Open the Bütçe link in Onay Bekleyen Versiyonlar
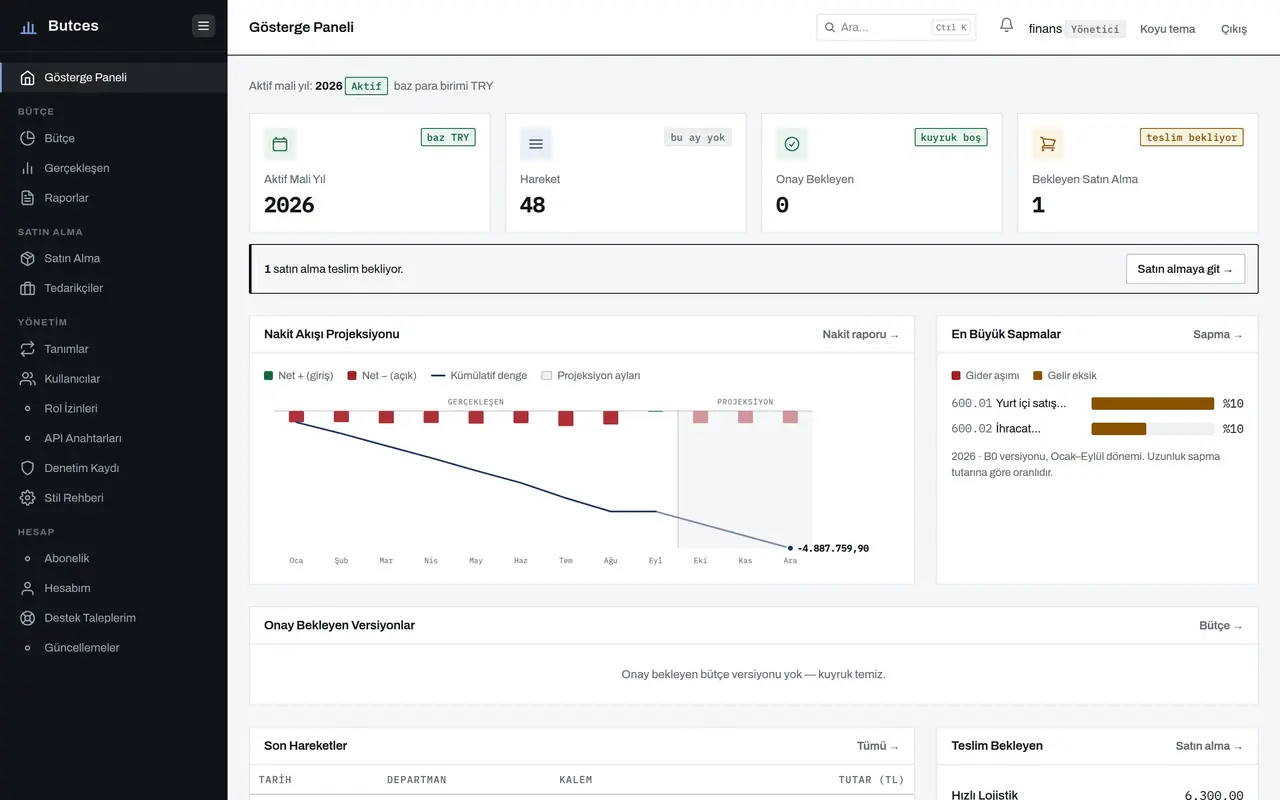 click(1221, 626)
